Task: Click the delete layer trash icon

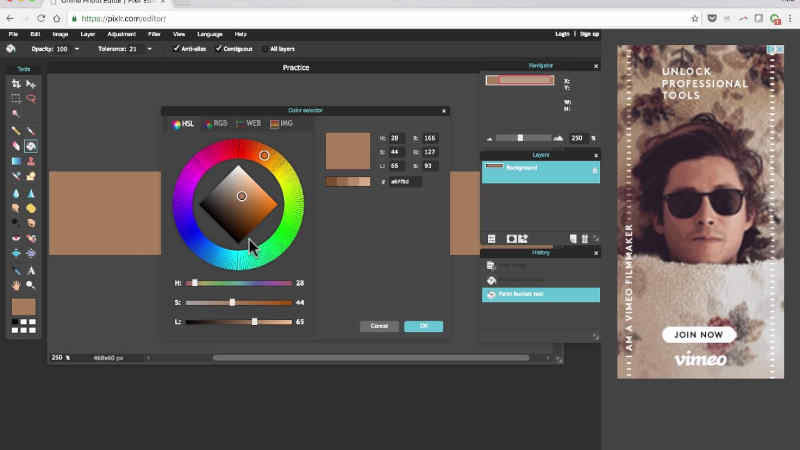Action: point(584,239)
